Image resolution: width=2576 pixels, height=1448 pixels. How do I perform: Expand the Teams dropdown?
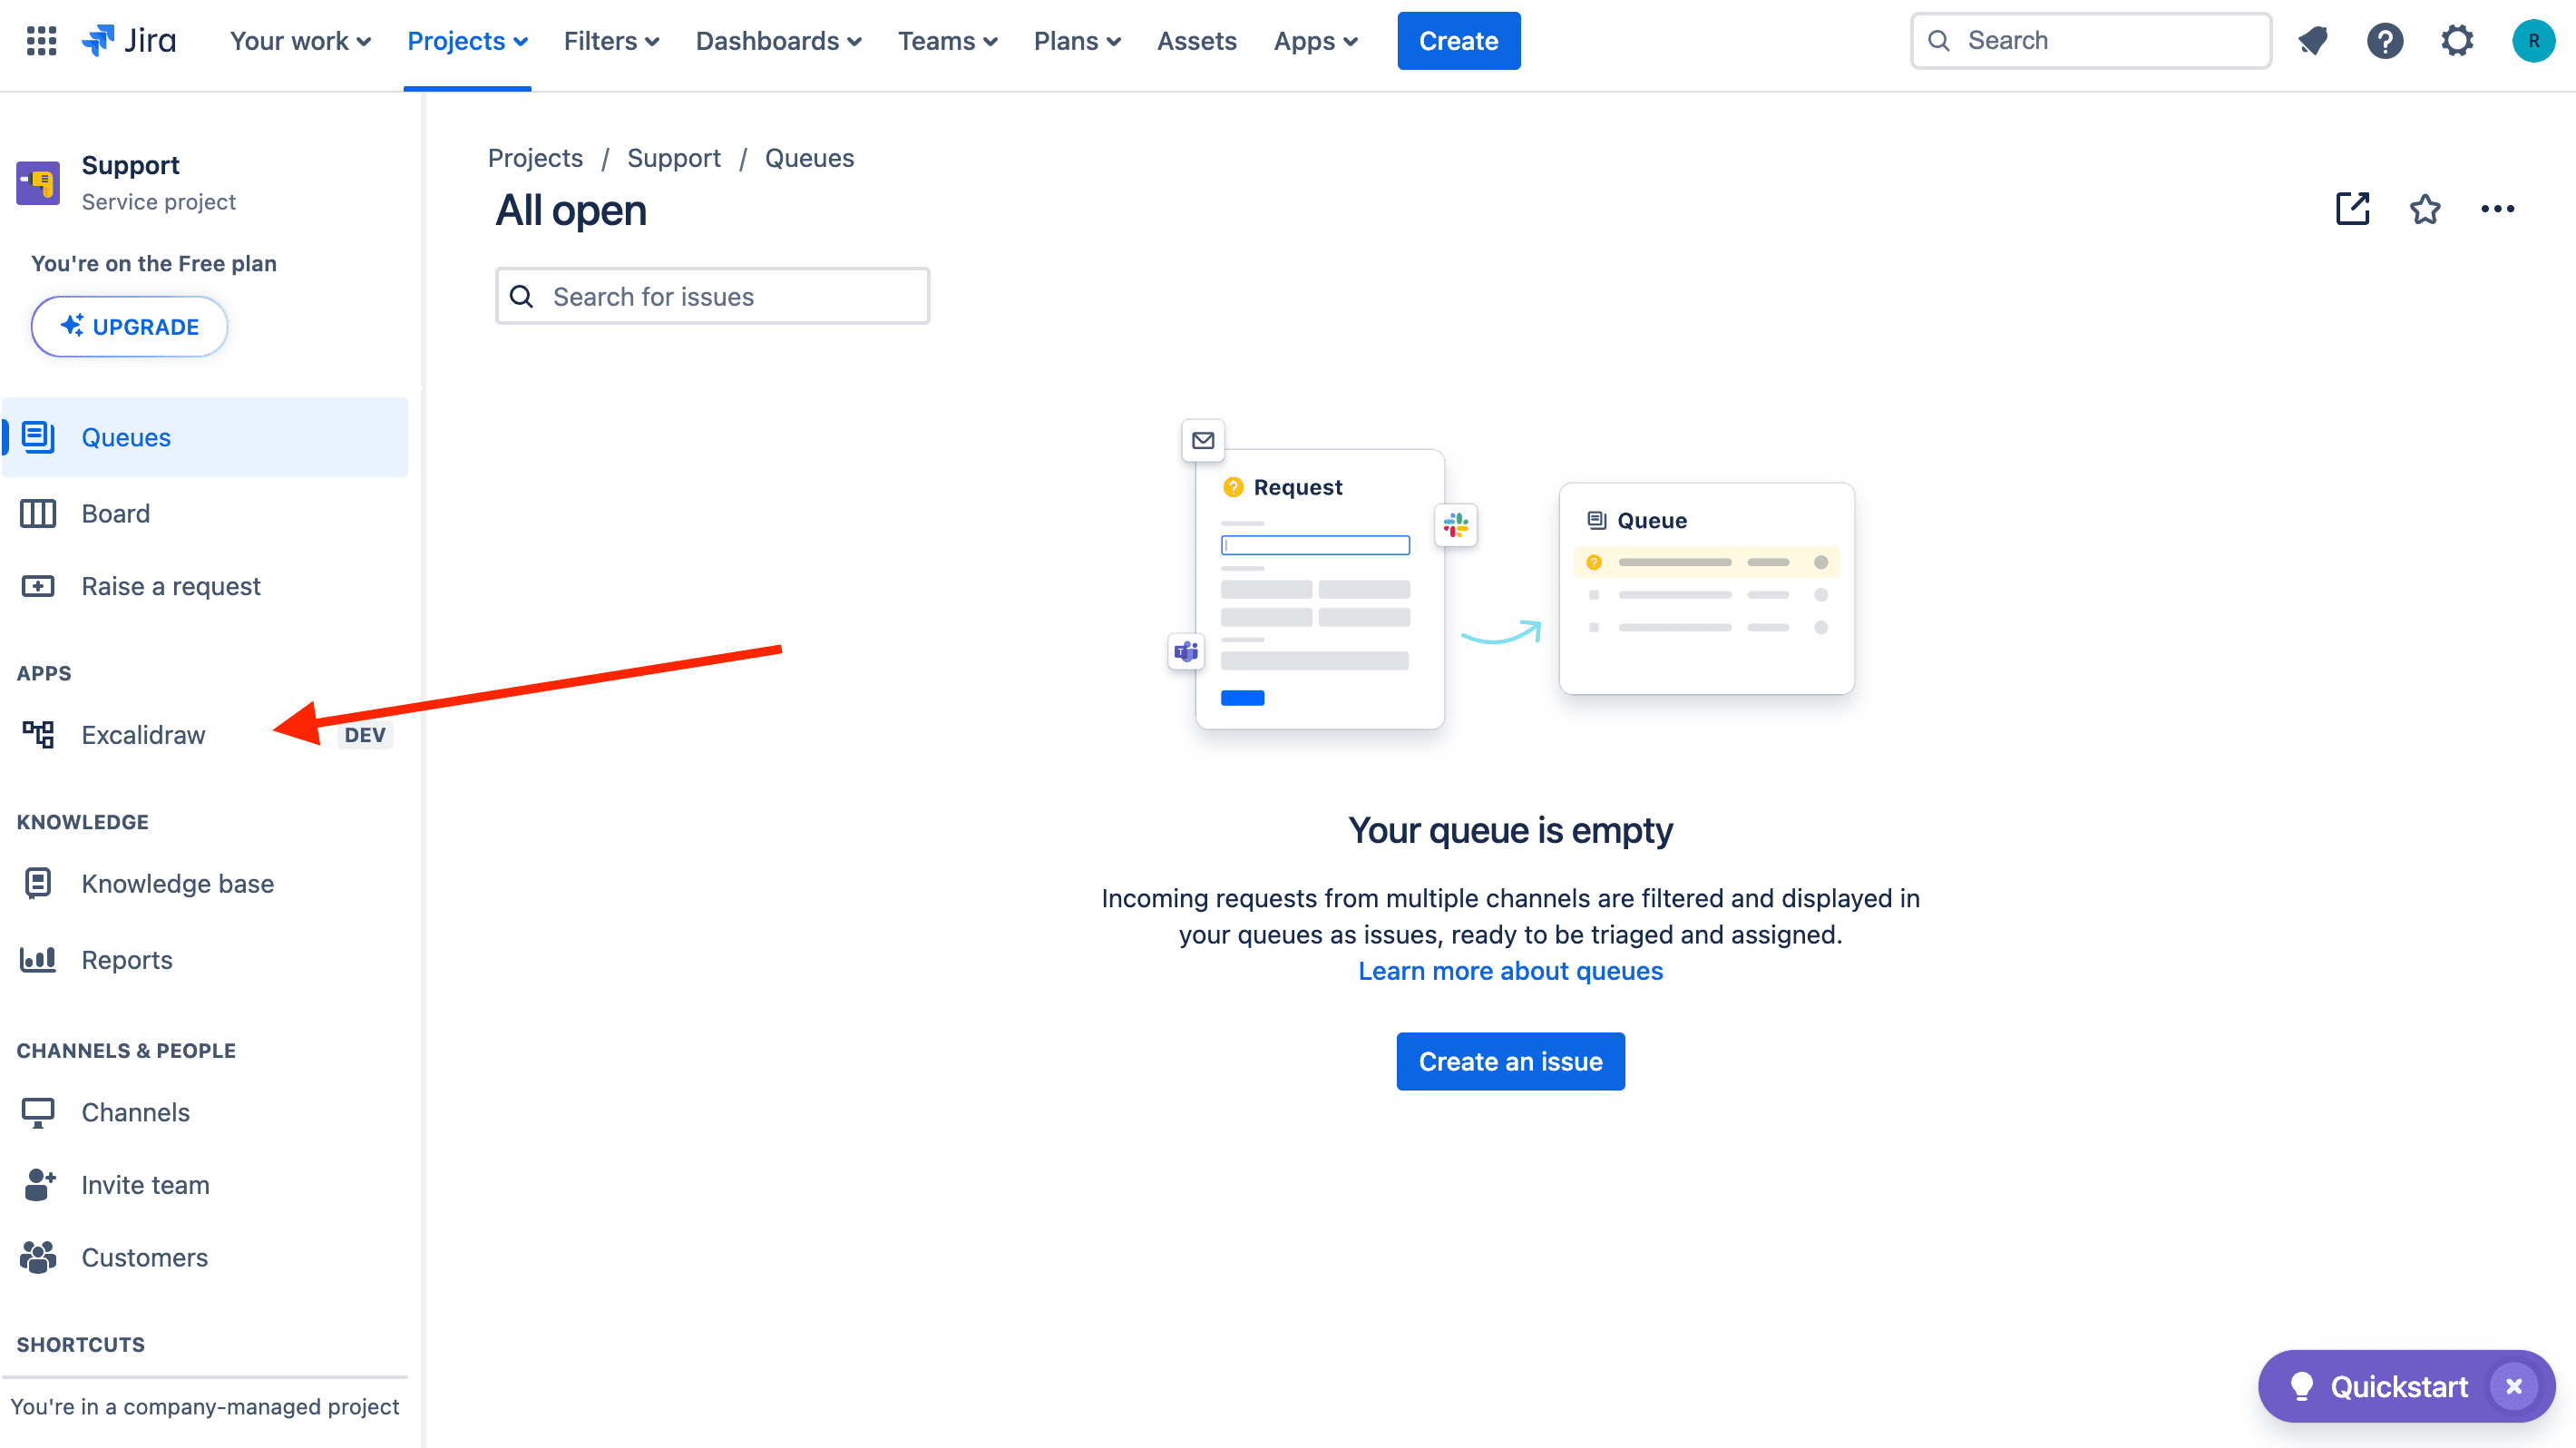point(947,41)
